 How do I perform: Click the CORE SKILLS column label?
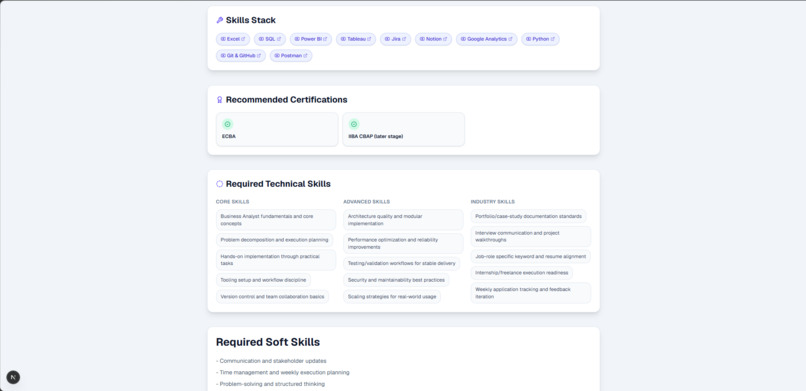pyautogui.click(x=232, y=202)
